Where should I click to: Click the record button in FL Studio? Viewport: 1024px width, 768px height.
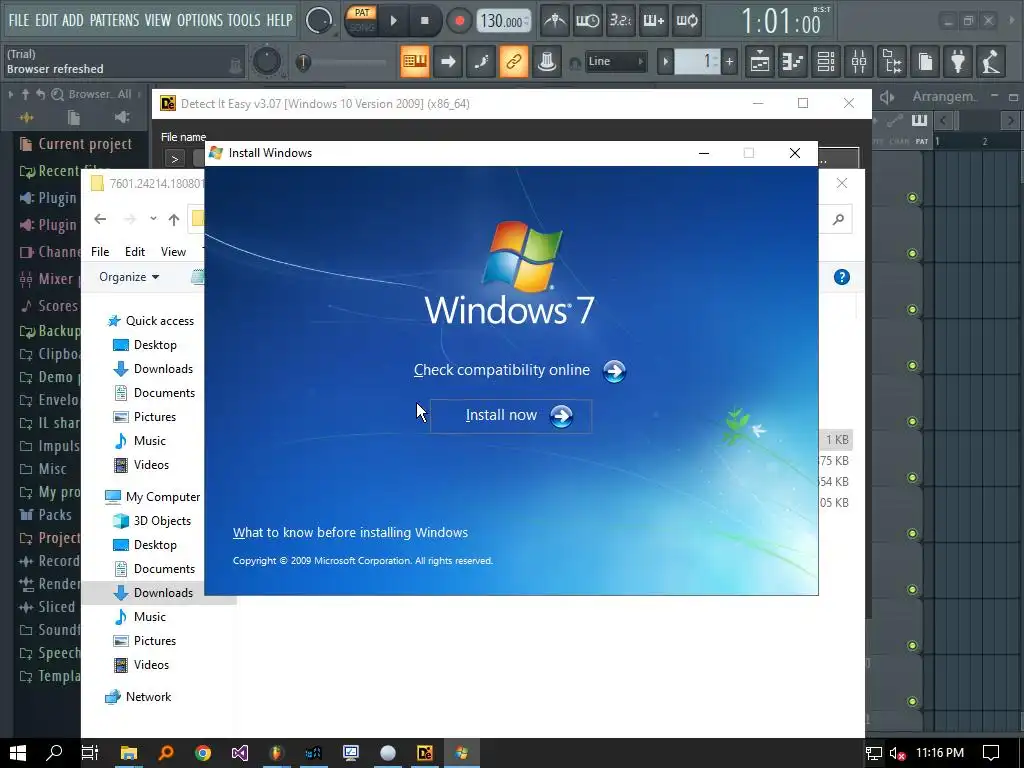coord(459,21)
